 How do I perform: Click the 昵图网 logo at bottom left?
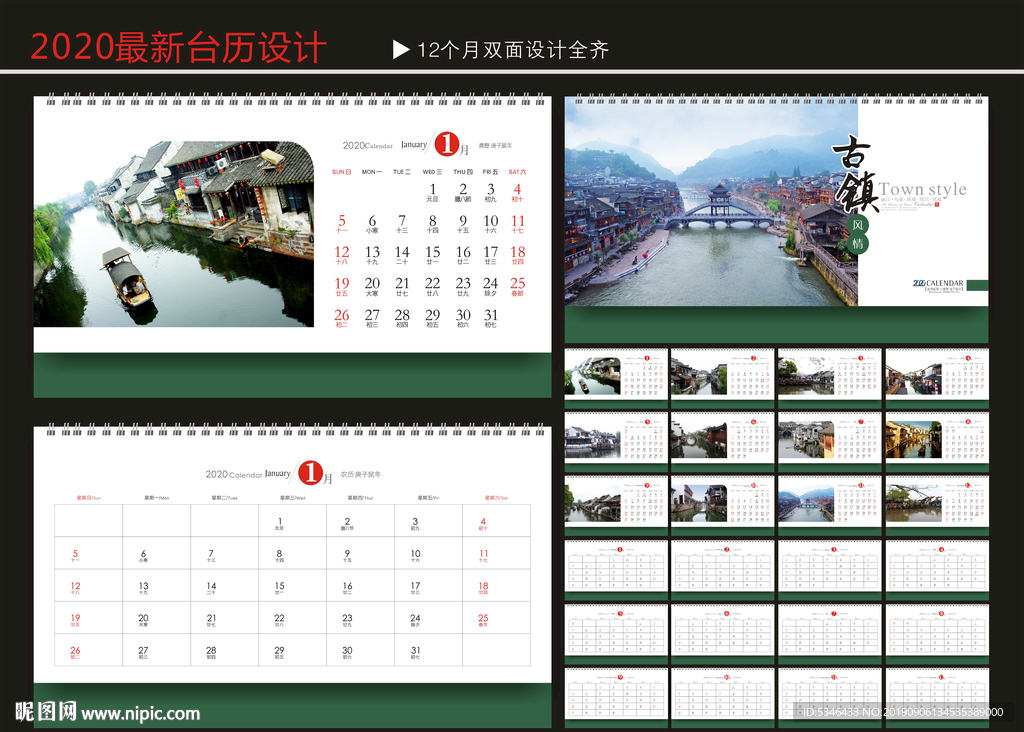[x=46, y=712]
